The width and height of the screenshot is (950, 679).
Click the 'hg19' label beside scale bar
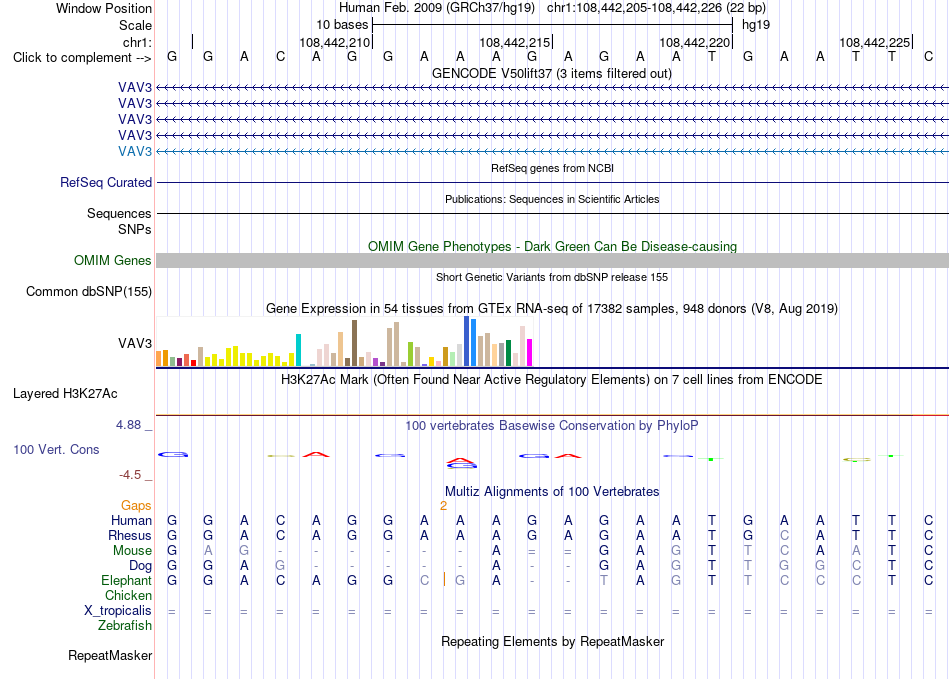point(756,25)
